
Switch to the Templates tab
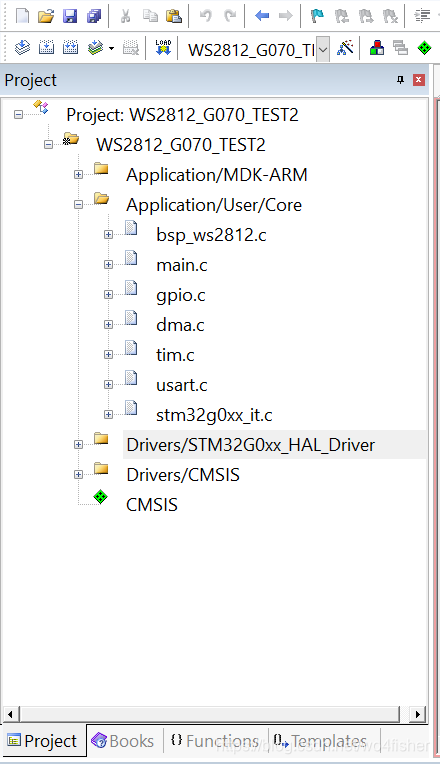click(321, 741)
